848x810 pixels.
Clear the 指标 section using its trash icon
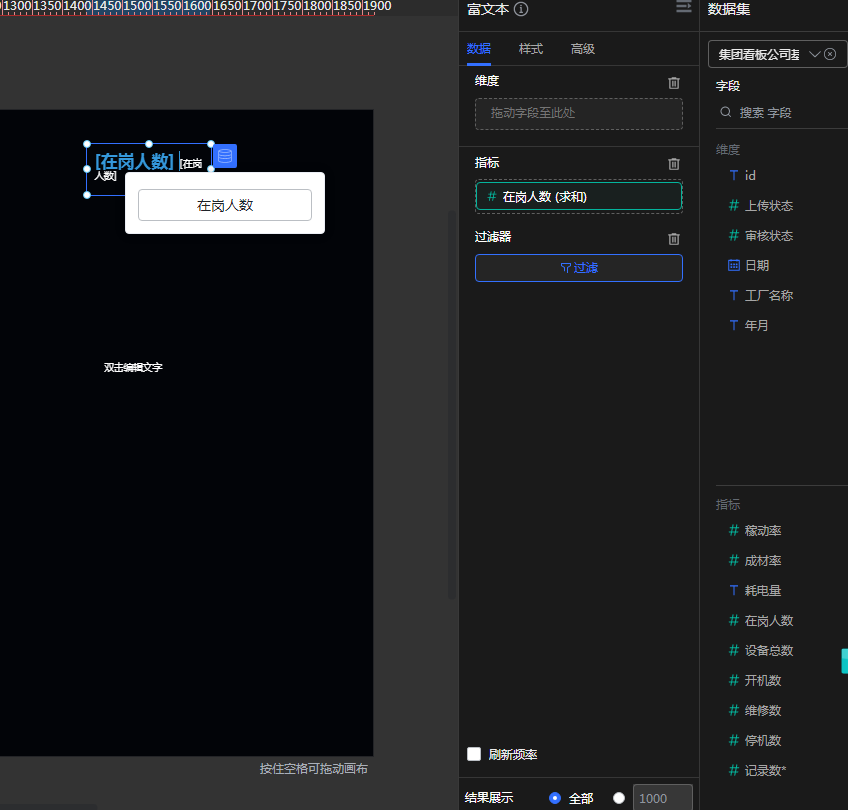[x=674, y=164]
